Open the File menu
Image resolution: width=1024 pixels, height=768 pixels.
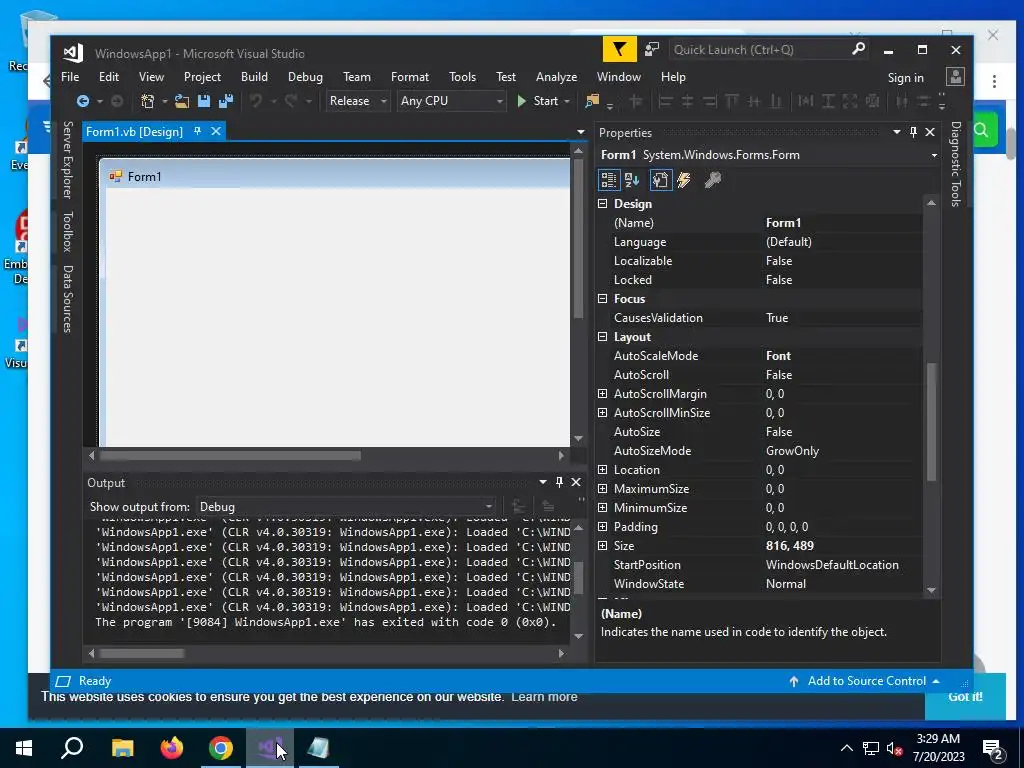(x=70, y=77)
